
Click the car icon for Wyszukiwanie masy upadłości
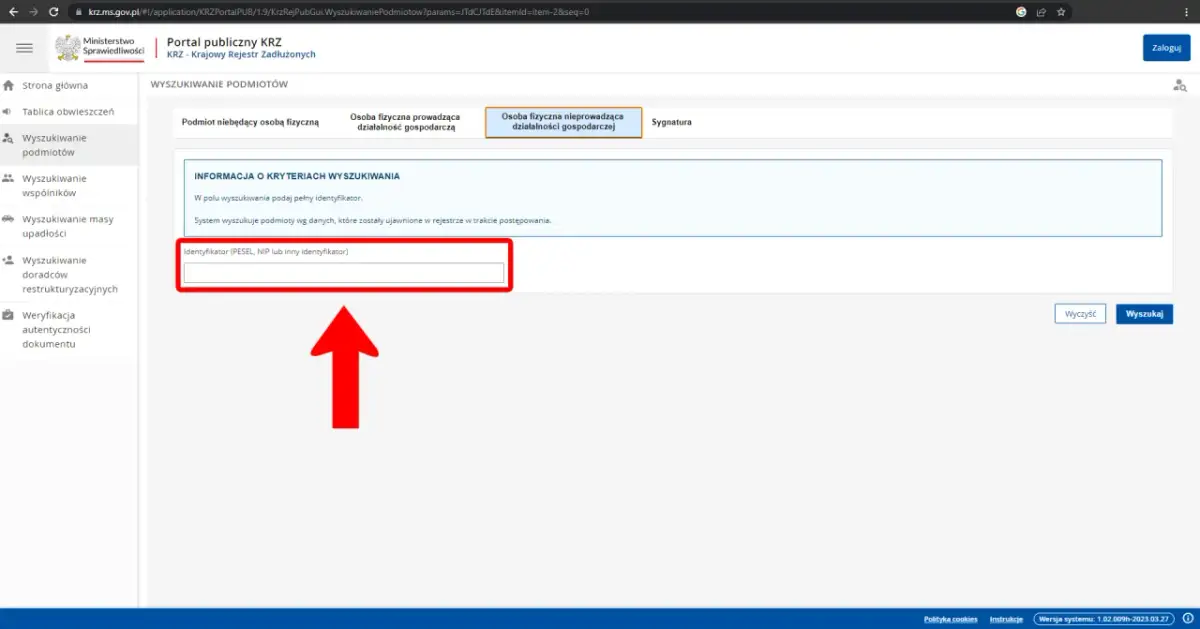9,219
